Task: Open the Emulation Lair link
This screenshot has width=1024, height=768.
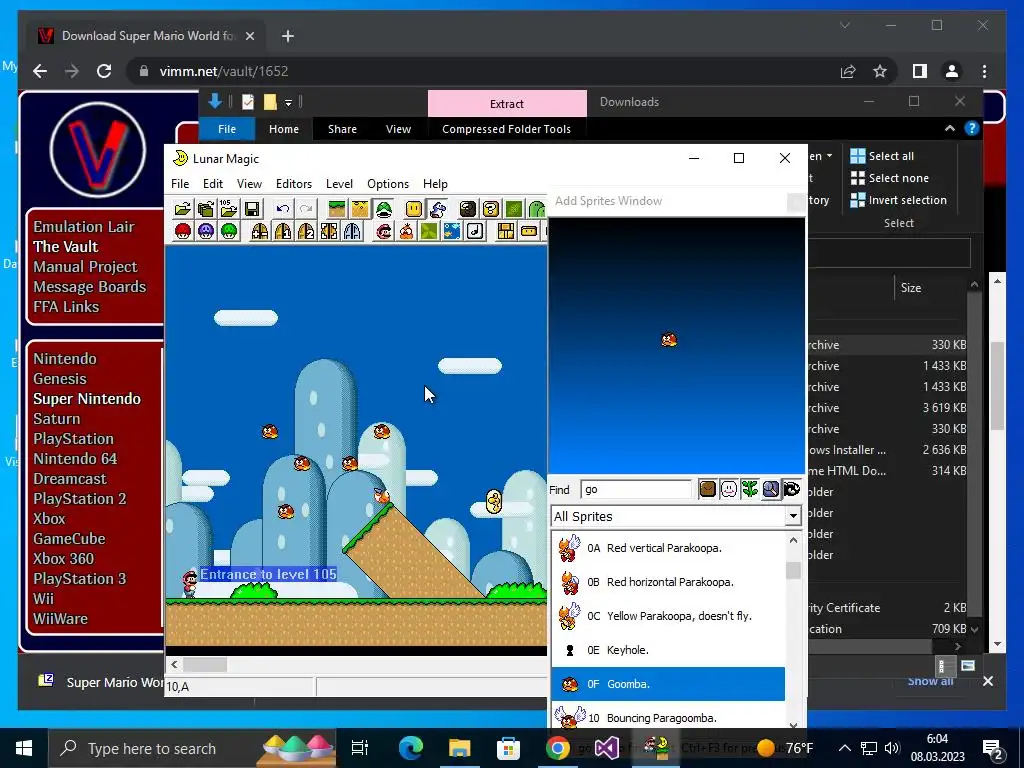Action: pos(84,227)
